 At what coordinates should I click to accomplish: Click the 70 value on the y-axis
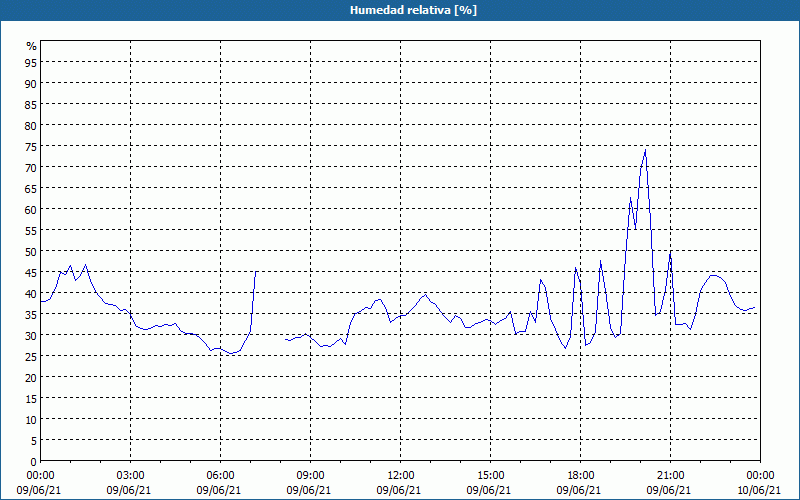click(31, 167)
